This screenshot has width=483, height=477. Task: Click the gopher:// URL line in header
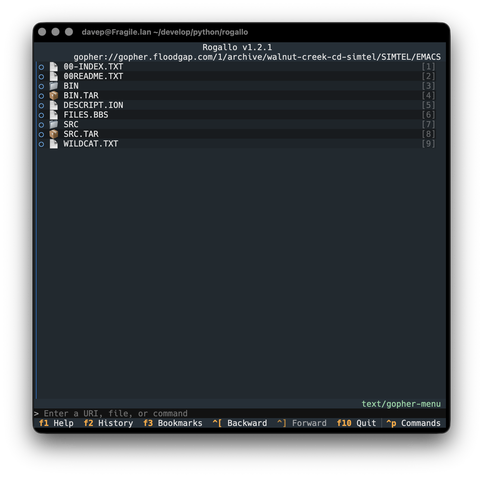(257, 57)
